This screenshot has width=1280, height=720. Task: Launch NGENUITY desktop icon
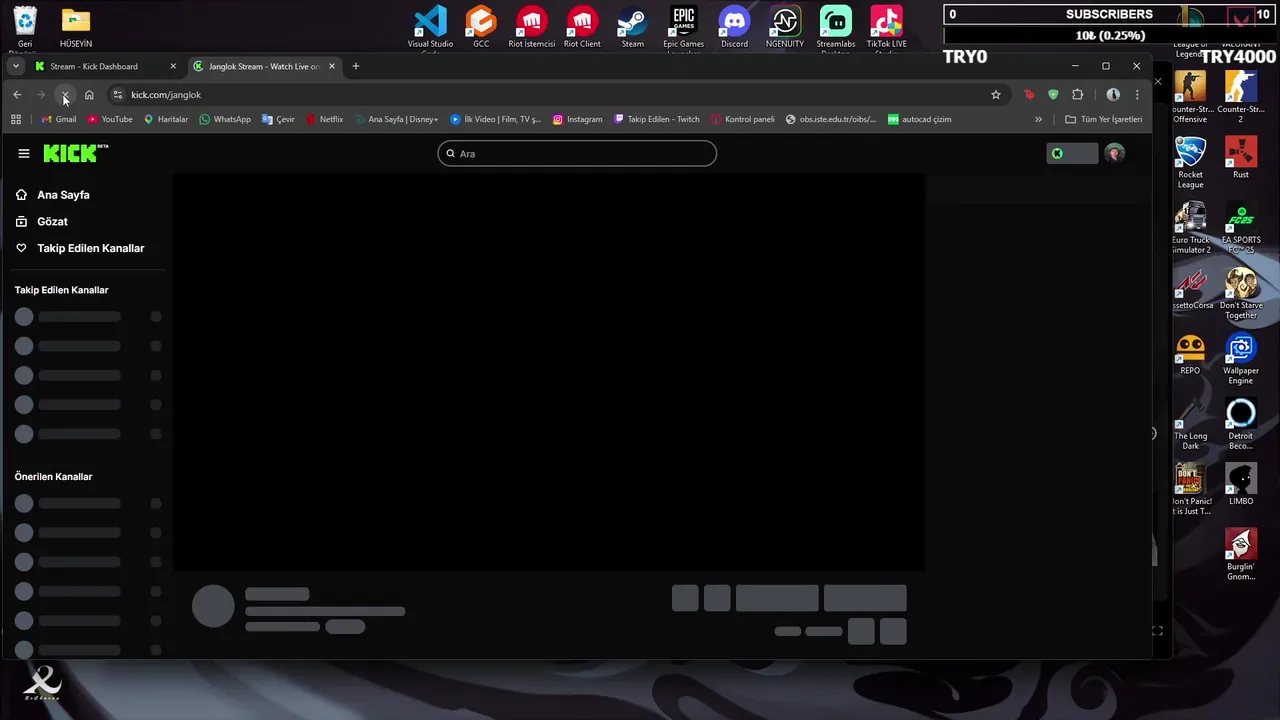(785, 27)
